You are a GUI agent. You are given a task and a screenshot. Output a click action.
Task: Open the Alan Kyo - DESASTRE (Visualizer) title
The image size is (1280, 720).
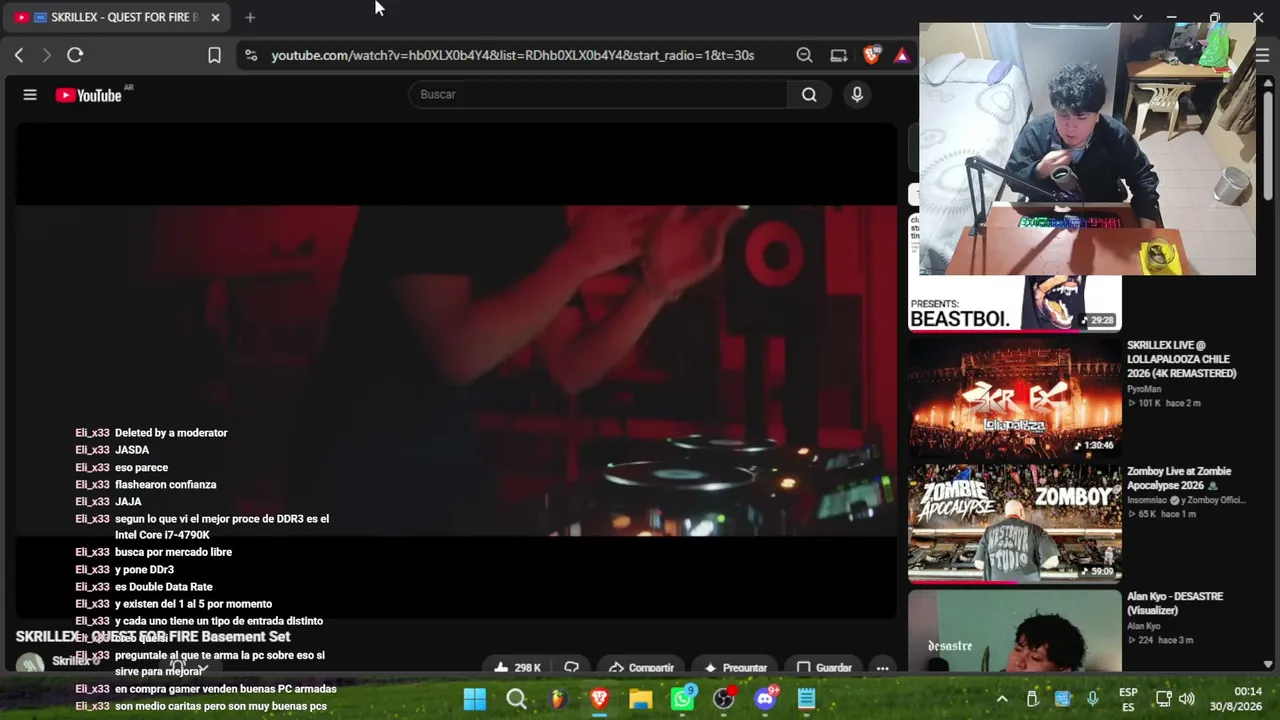coord(1175,603)
